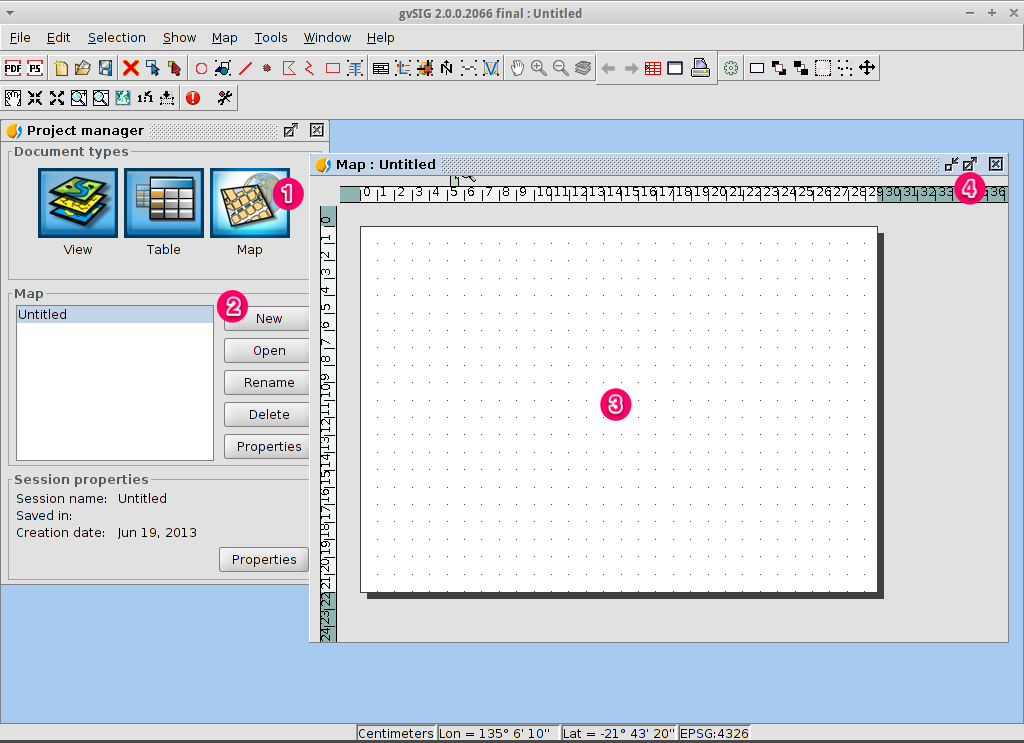Select the red line drawing tool
The image size is (1024, 743).
point(245,68)
